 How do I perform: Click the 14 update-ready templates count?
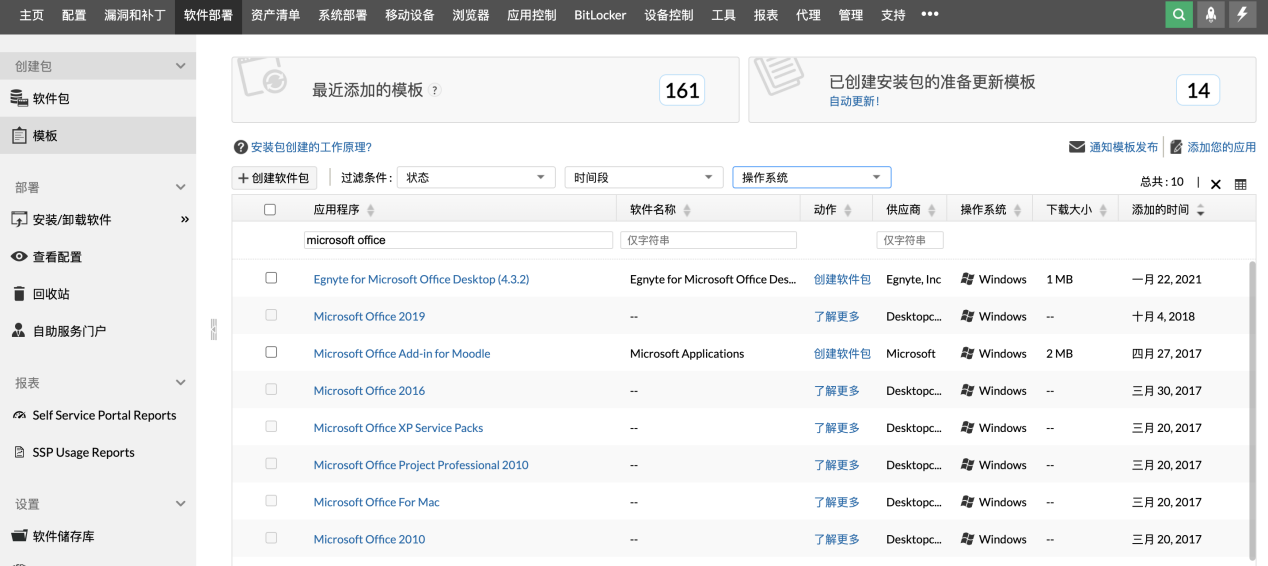click(1198, 90)
